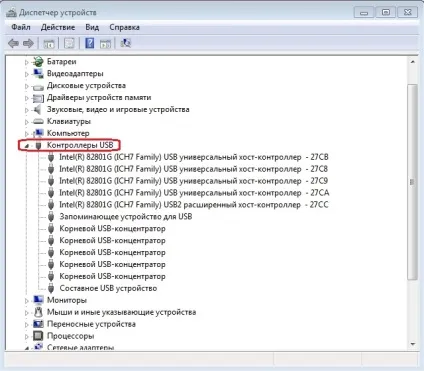The height and width of the screenshot is (371, 424).
Task: Select the Компьютер label
Action: (68, 133)
